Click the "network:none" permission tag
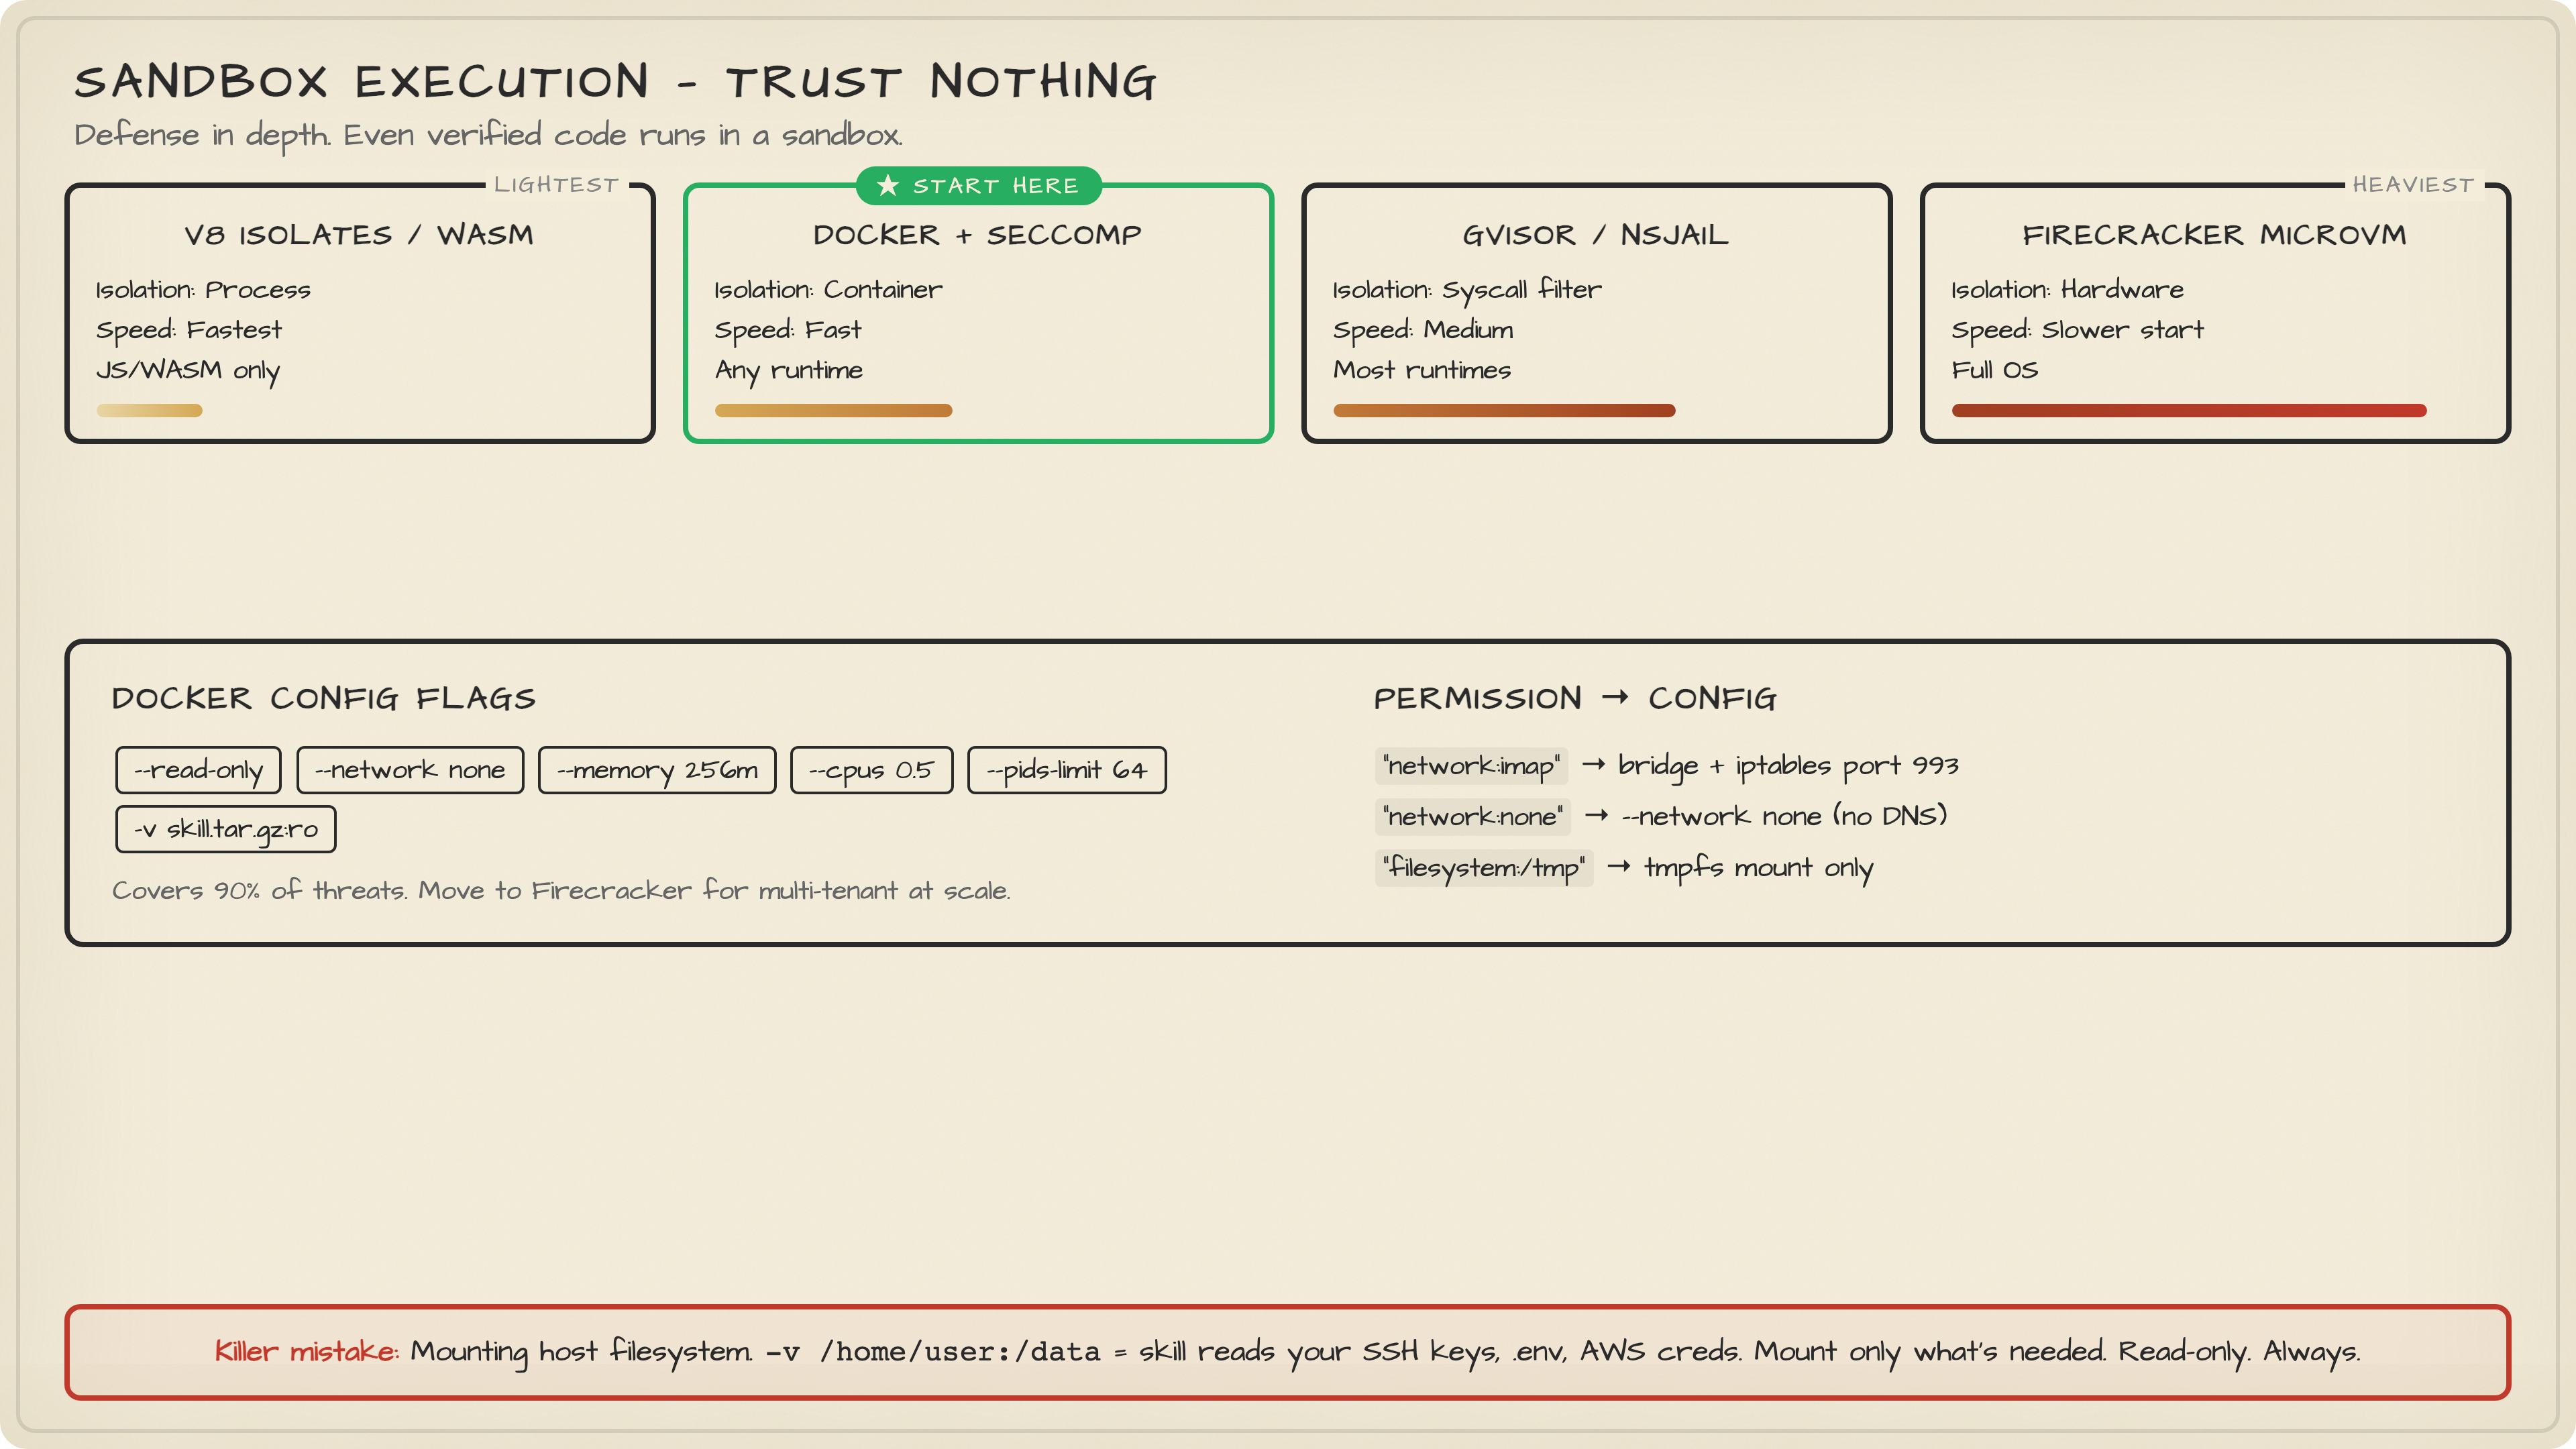Screen dimensions: 2576x1449 1472,817
